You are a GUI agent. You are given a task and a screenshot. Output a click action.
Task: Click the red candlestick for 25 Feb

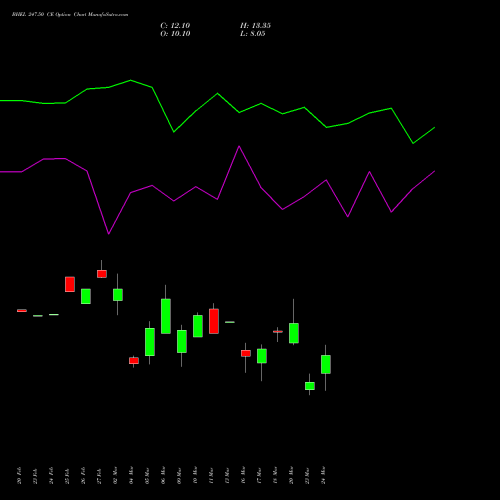pyautogui.click(x=70, y=284)
